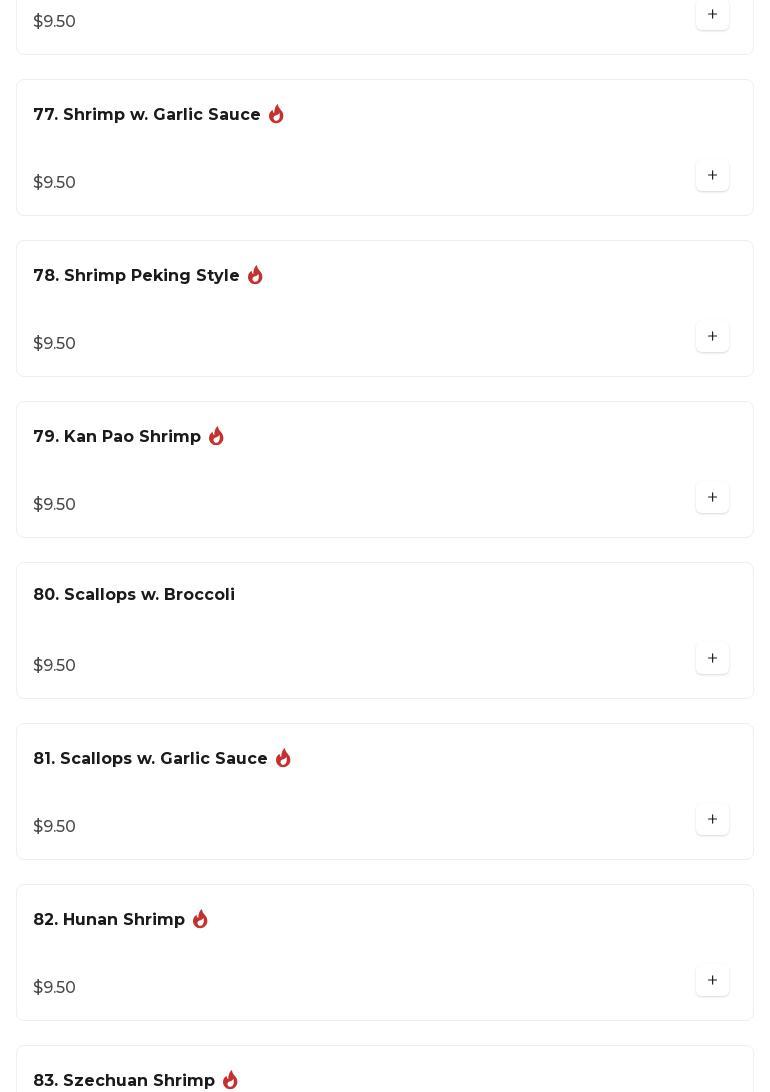Open 80. Scallops w. Broccoli item

pyautogui.click(x=134, y=595)
